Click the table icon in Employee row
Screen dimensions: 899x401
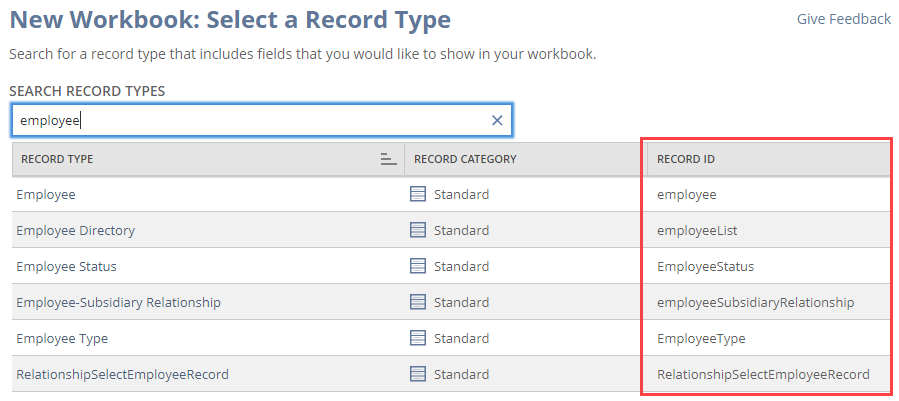tap(418, 194)
